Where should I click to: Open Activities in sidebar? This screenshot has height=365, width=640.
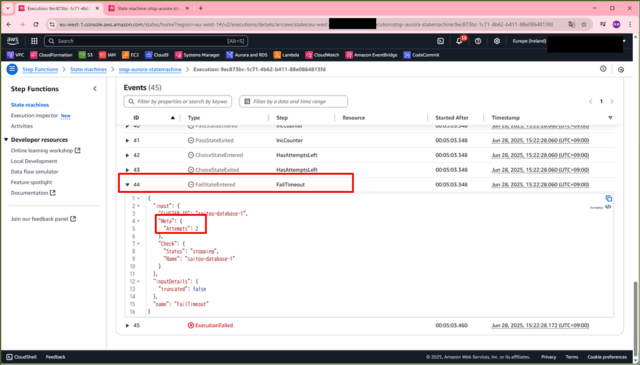tap(22, 126)
